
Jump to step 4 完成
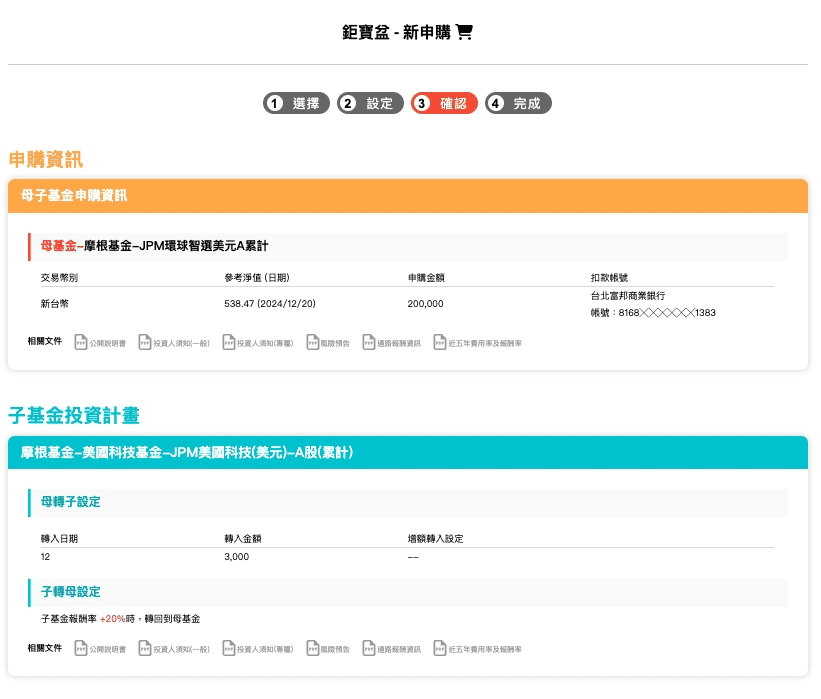[x=518, y=103]
